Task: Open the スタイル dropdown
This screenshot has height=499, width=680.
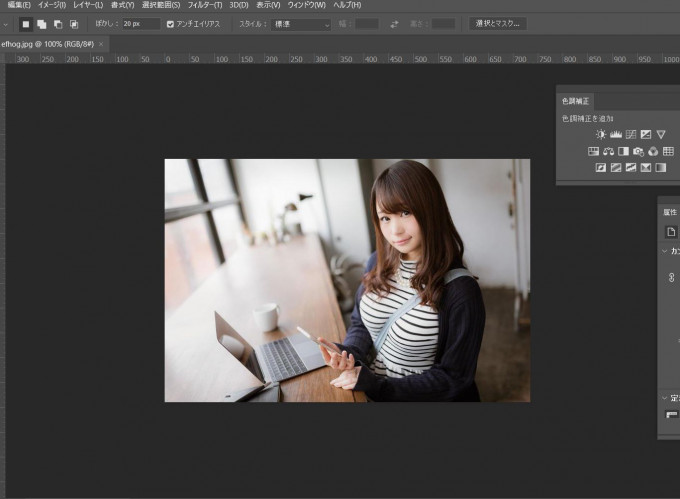Action: (x=301, y=24)
